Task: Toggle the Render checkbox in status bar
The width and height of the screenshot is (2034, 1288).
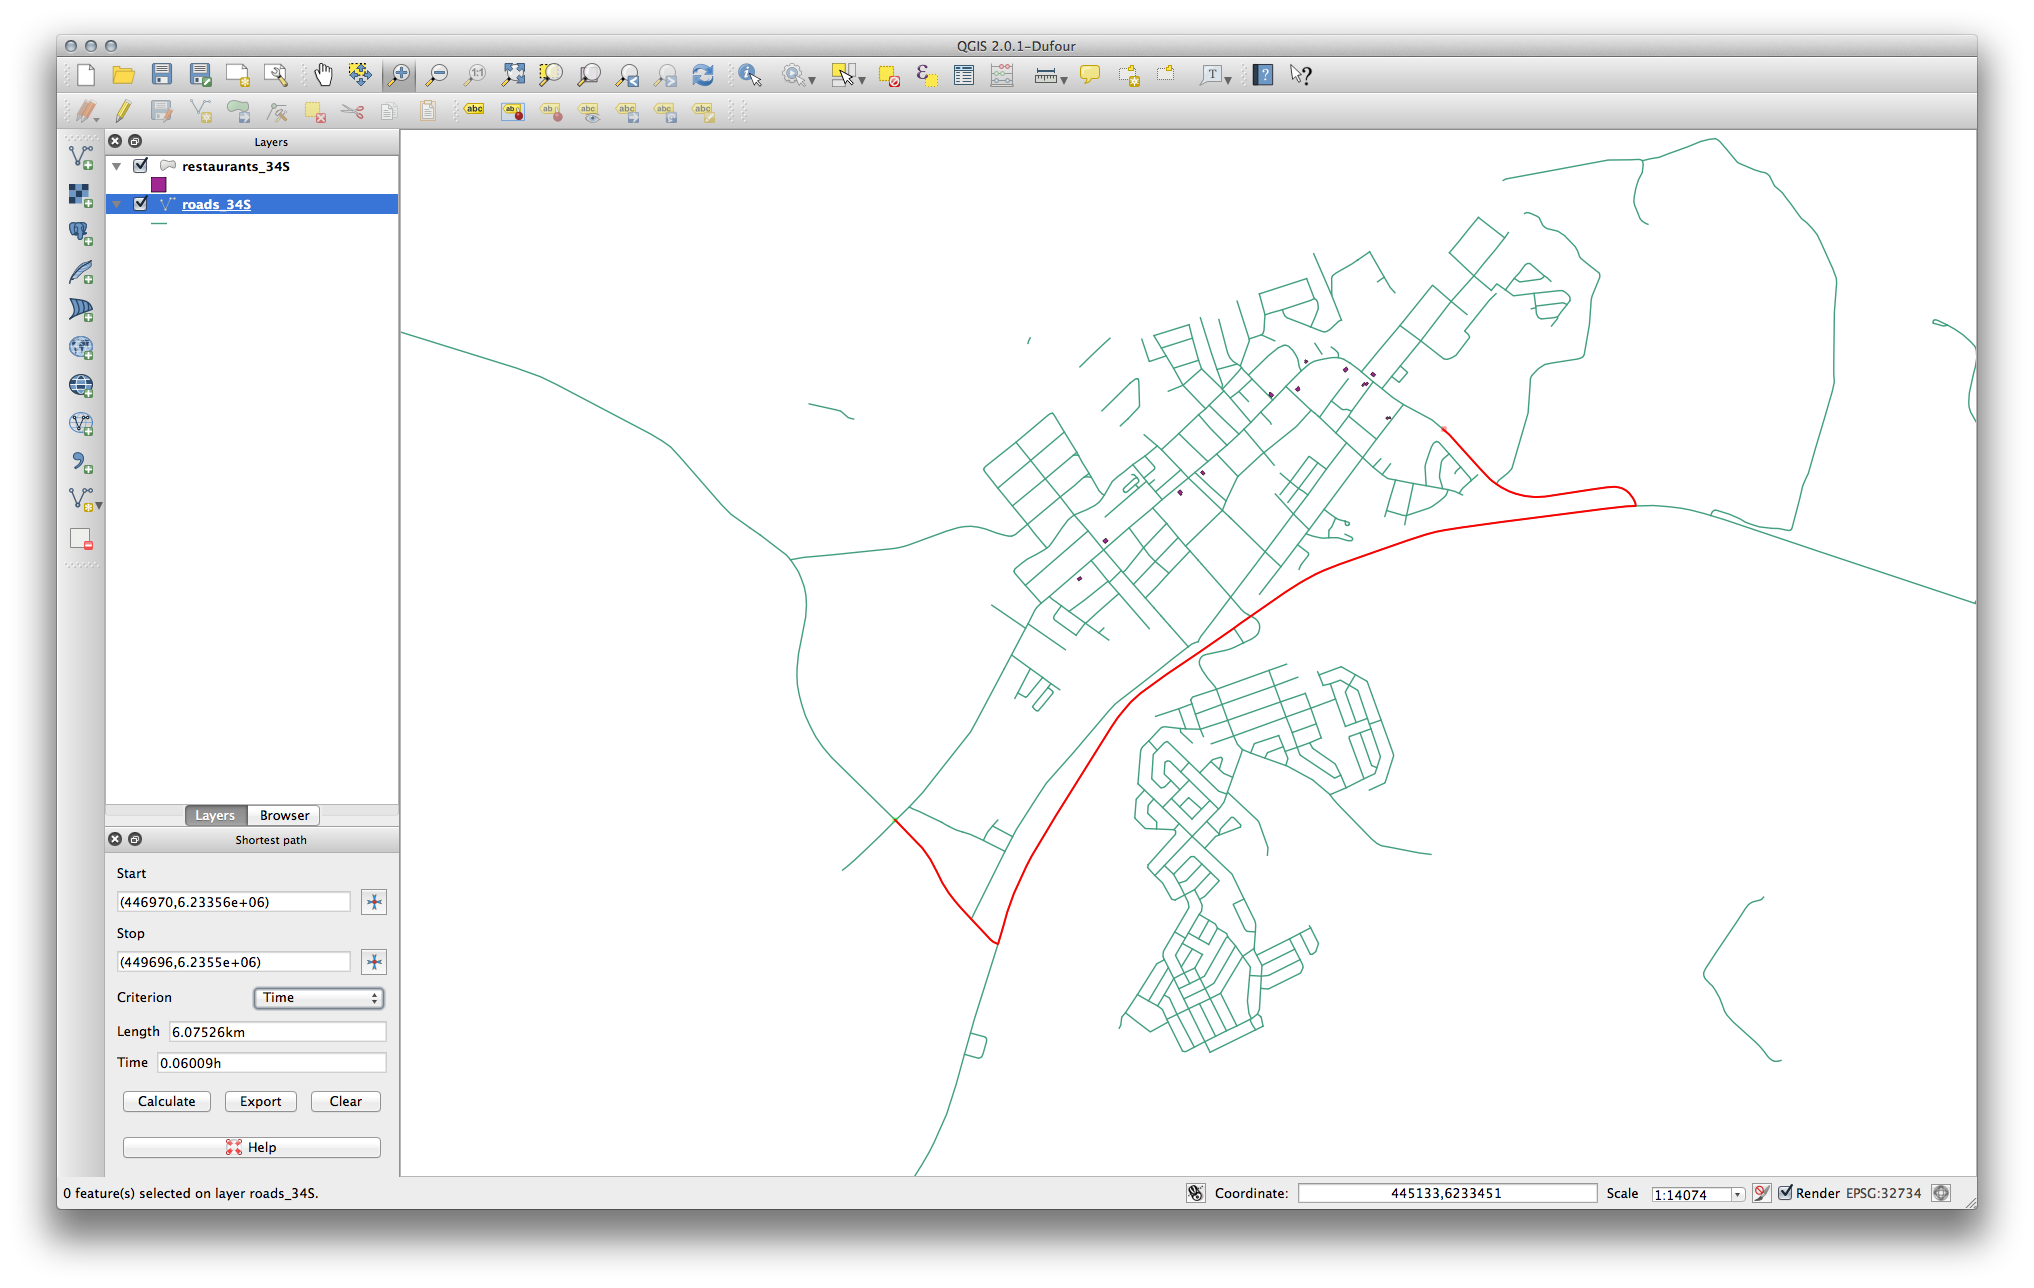Action: (x=1786, y=1193)
